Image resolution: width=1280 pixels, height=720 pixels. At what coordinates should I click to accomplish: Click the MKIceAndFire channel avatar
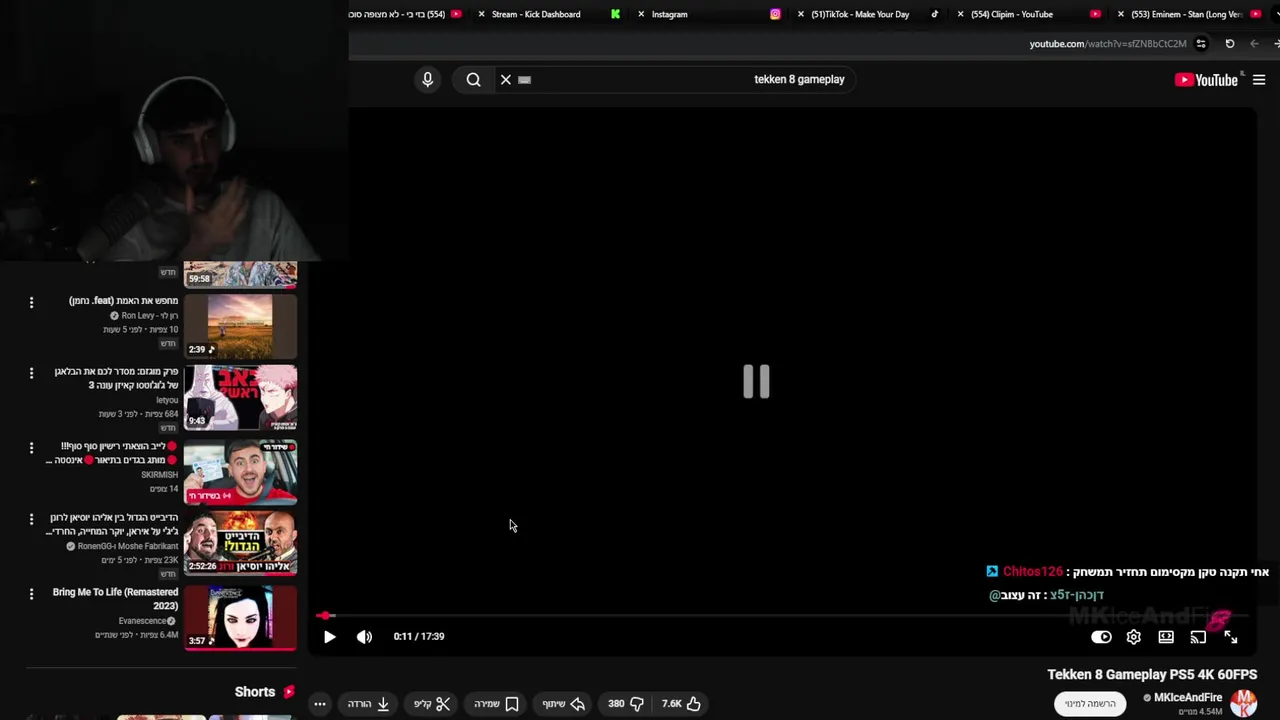coord(1244,703)
